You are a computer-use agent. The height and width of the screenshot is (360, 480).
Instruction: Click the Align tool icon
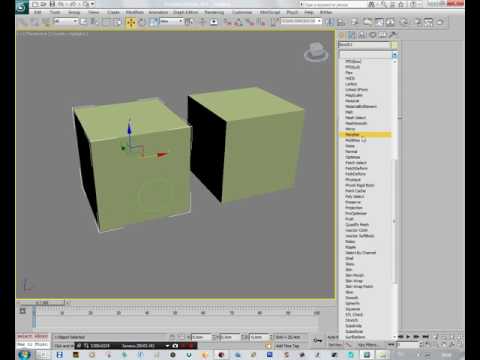tap(341, 22)
